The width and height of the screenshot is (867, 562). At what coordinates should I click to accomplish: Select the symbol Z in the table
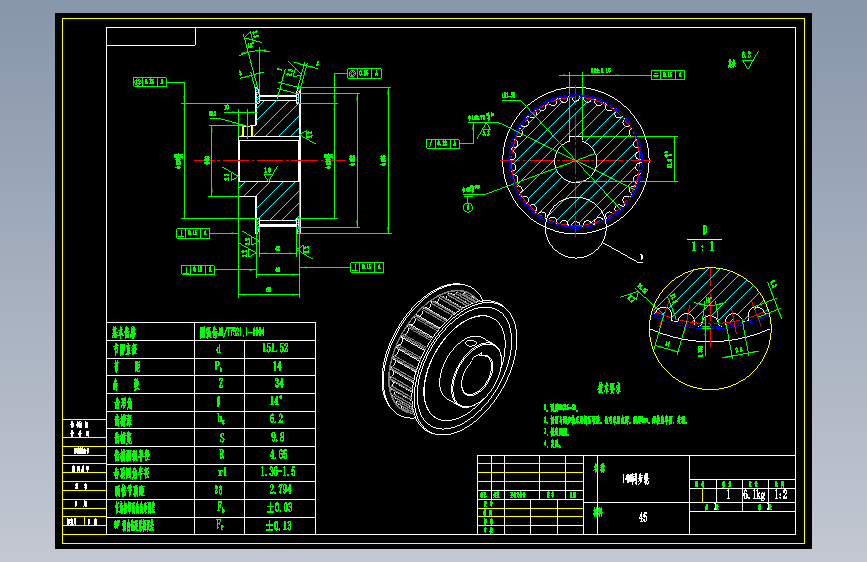click(221, 383)
